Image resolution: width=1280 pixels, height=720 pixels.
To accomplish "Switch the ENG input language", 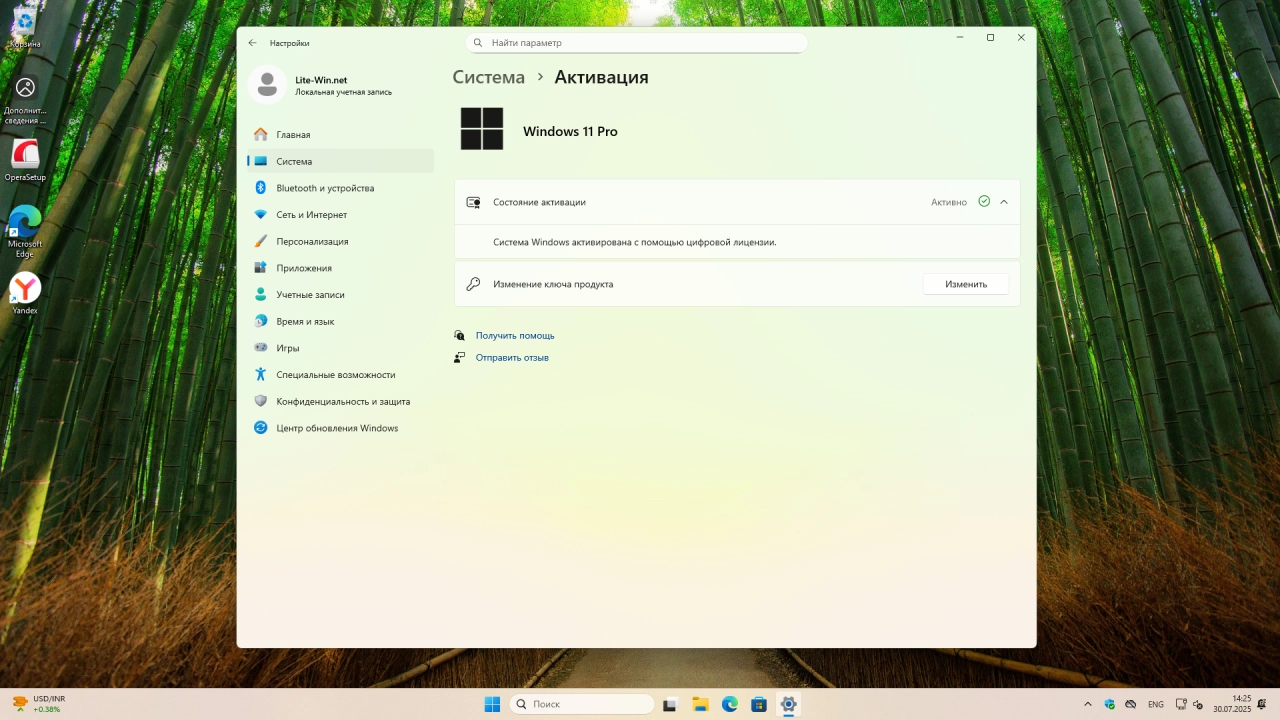I will click(x=1156, y=704).
